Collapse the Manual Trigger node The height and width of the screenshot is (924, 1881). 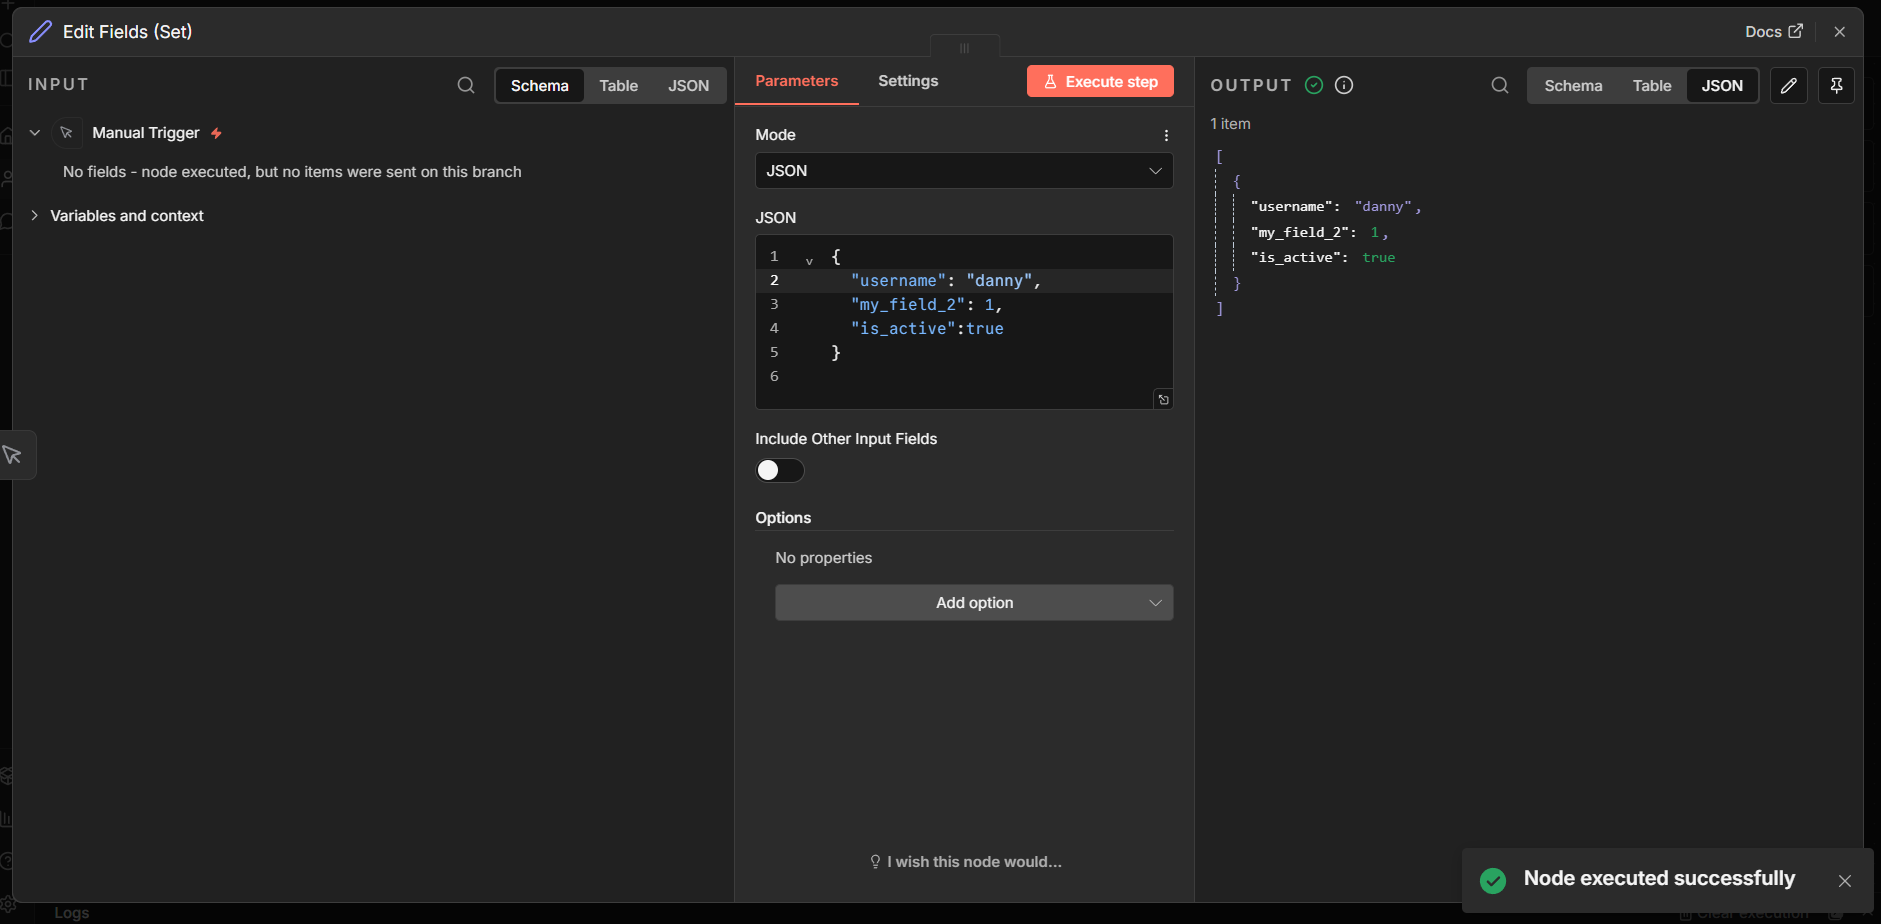click(35, 133)
